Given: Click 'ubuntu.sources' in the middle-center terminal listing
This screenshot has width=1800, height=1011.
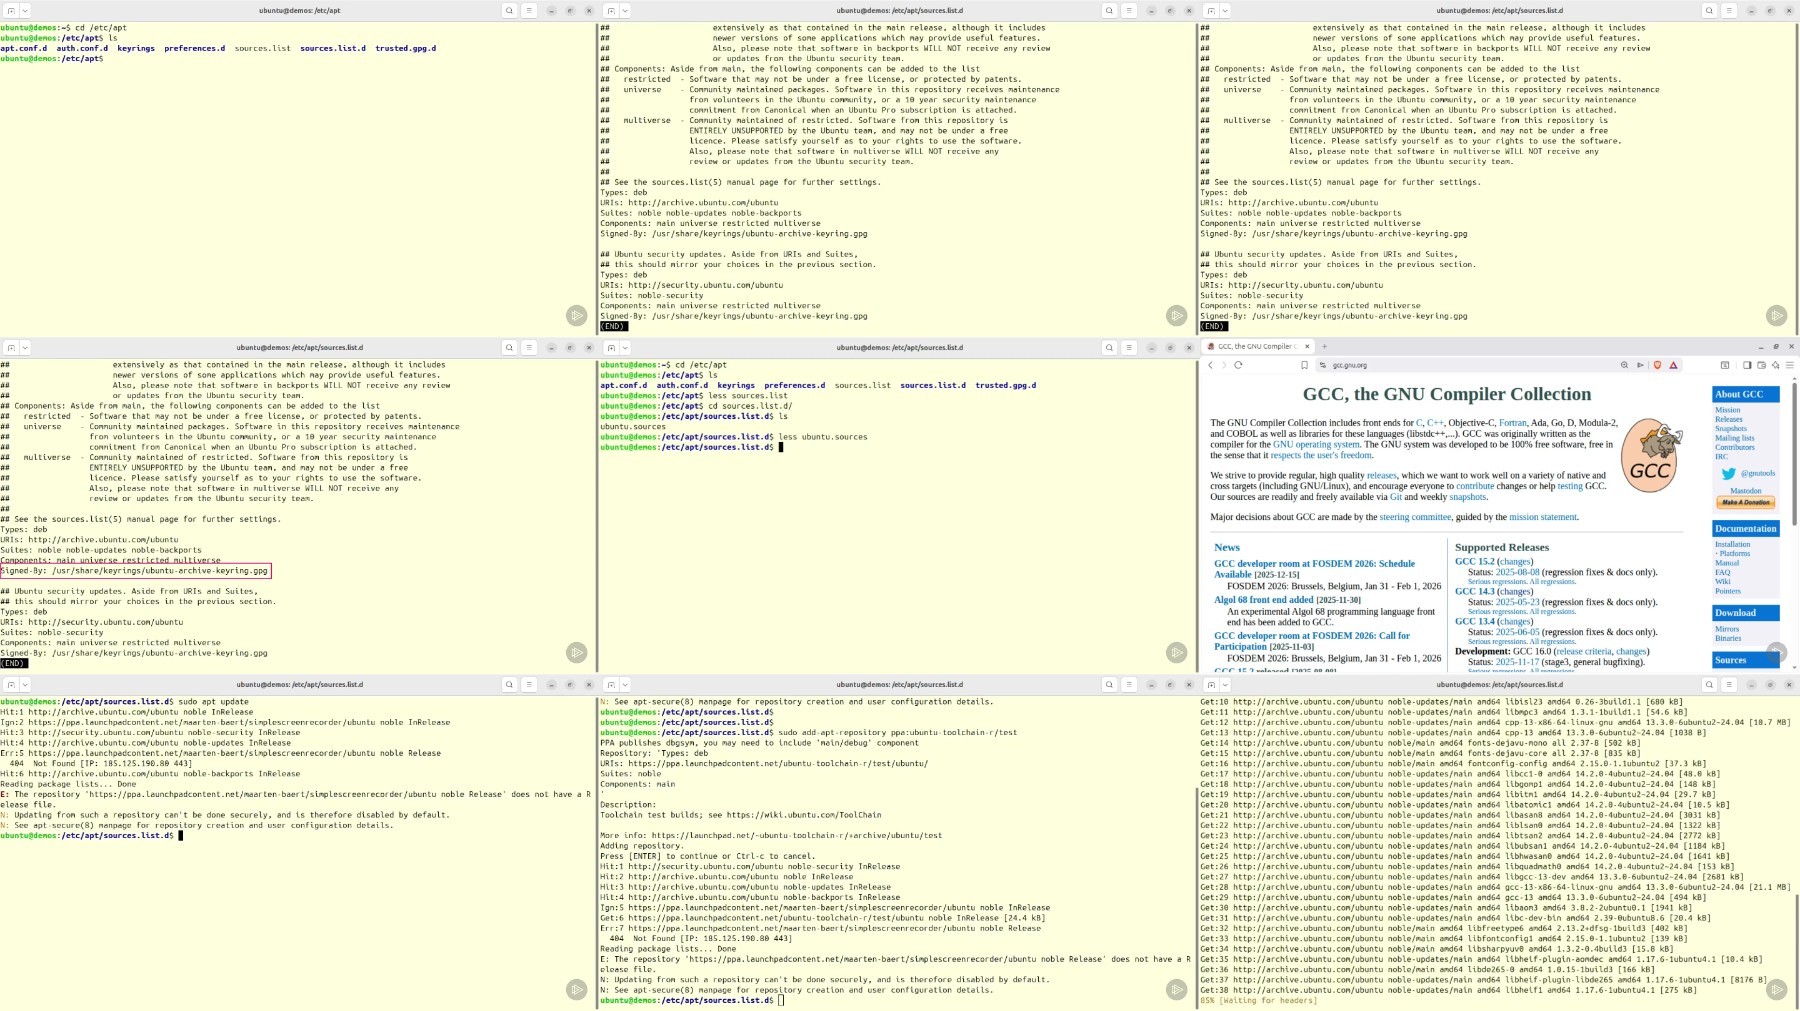Looking at the screenshot, I should (632, 426).
